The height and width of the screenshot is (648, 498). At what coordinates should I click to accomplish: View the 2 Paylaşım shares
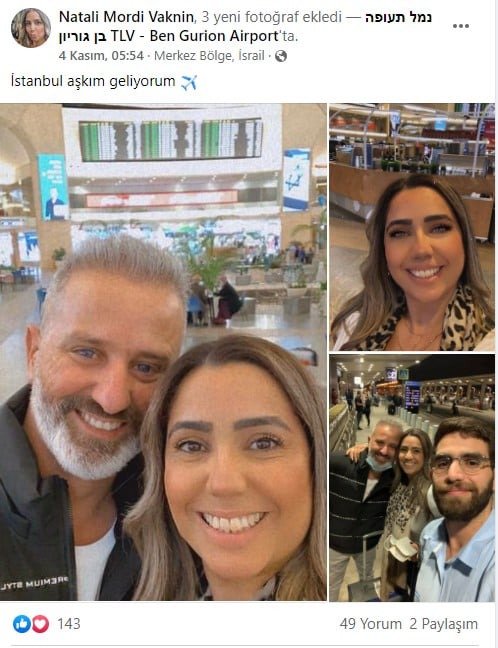coord(443,624)
